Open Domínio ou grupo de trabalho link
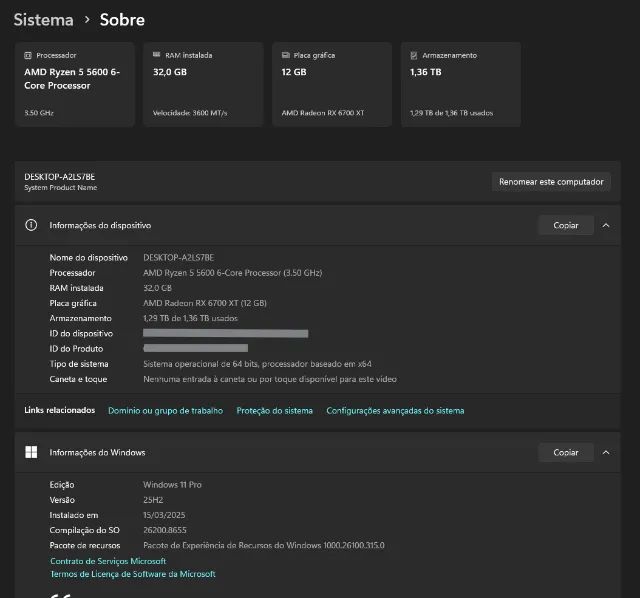640x598 pixels. coord(165,411)
